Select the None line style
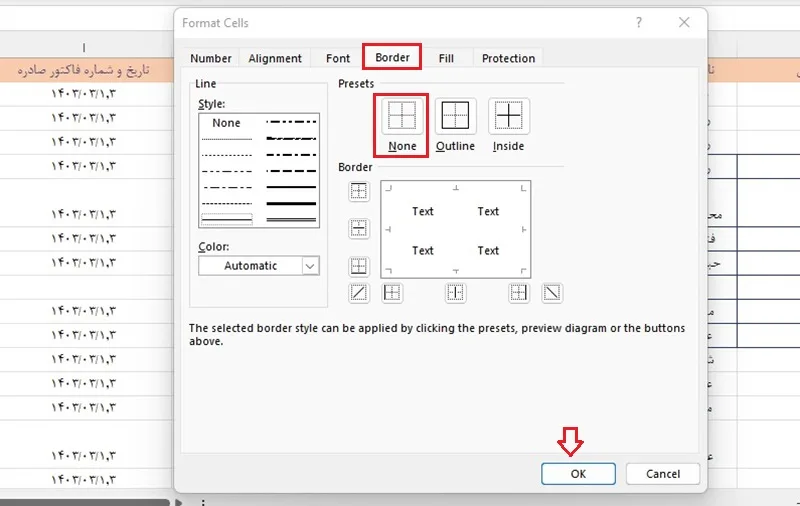Image resolution: width=800 pixels, height=506 pixels. click(226, 123)
